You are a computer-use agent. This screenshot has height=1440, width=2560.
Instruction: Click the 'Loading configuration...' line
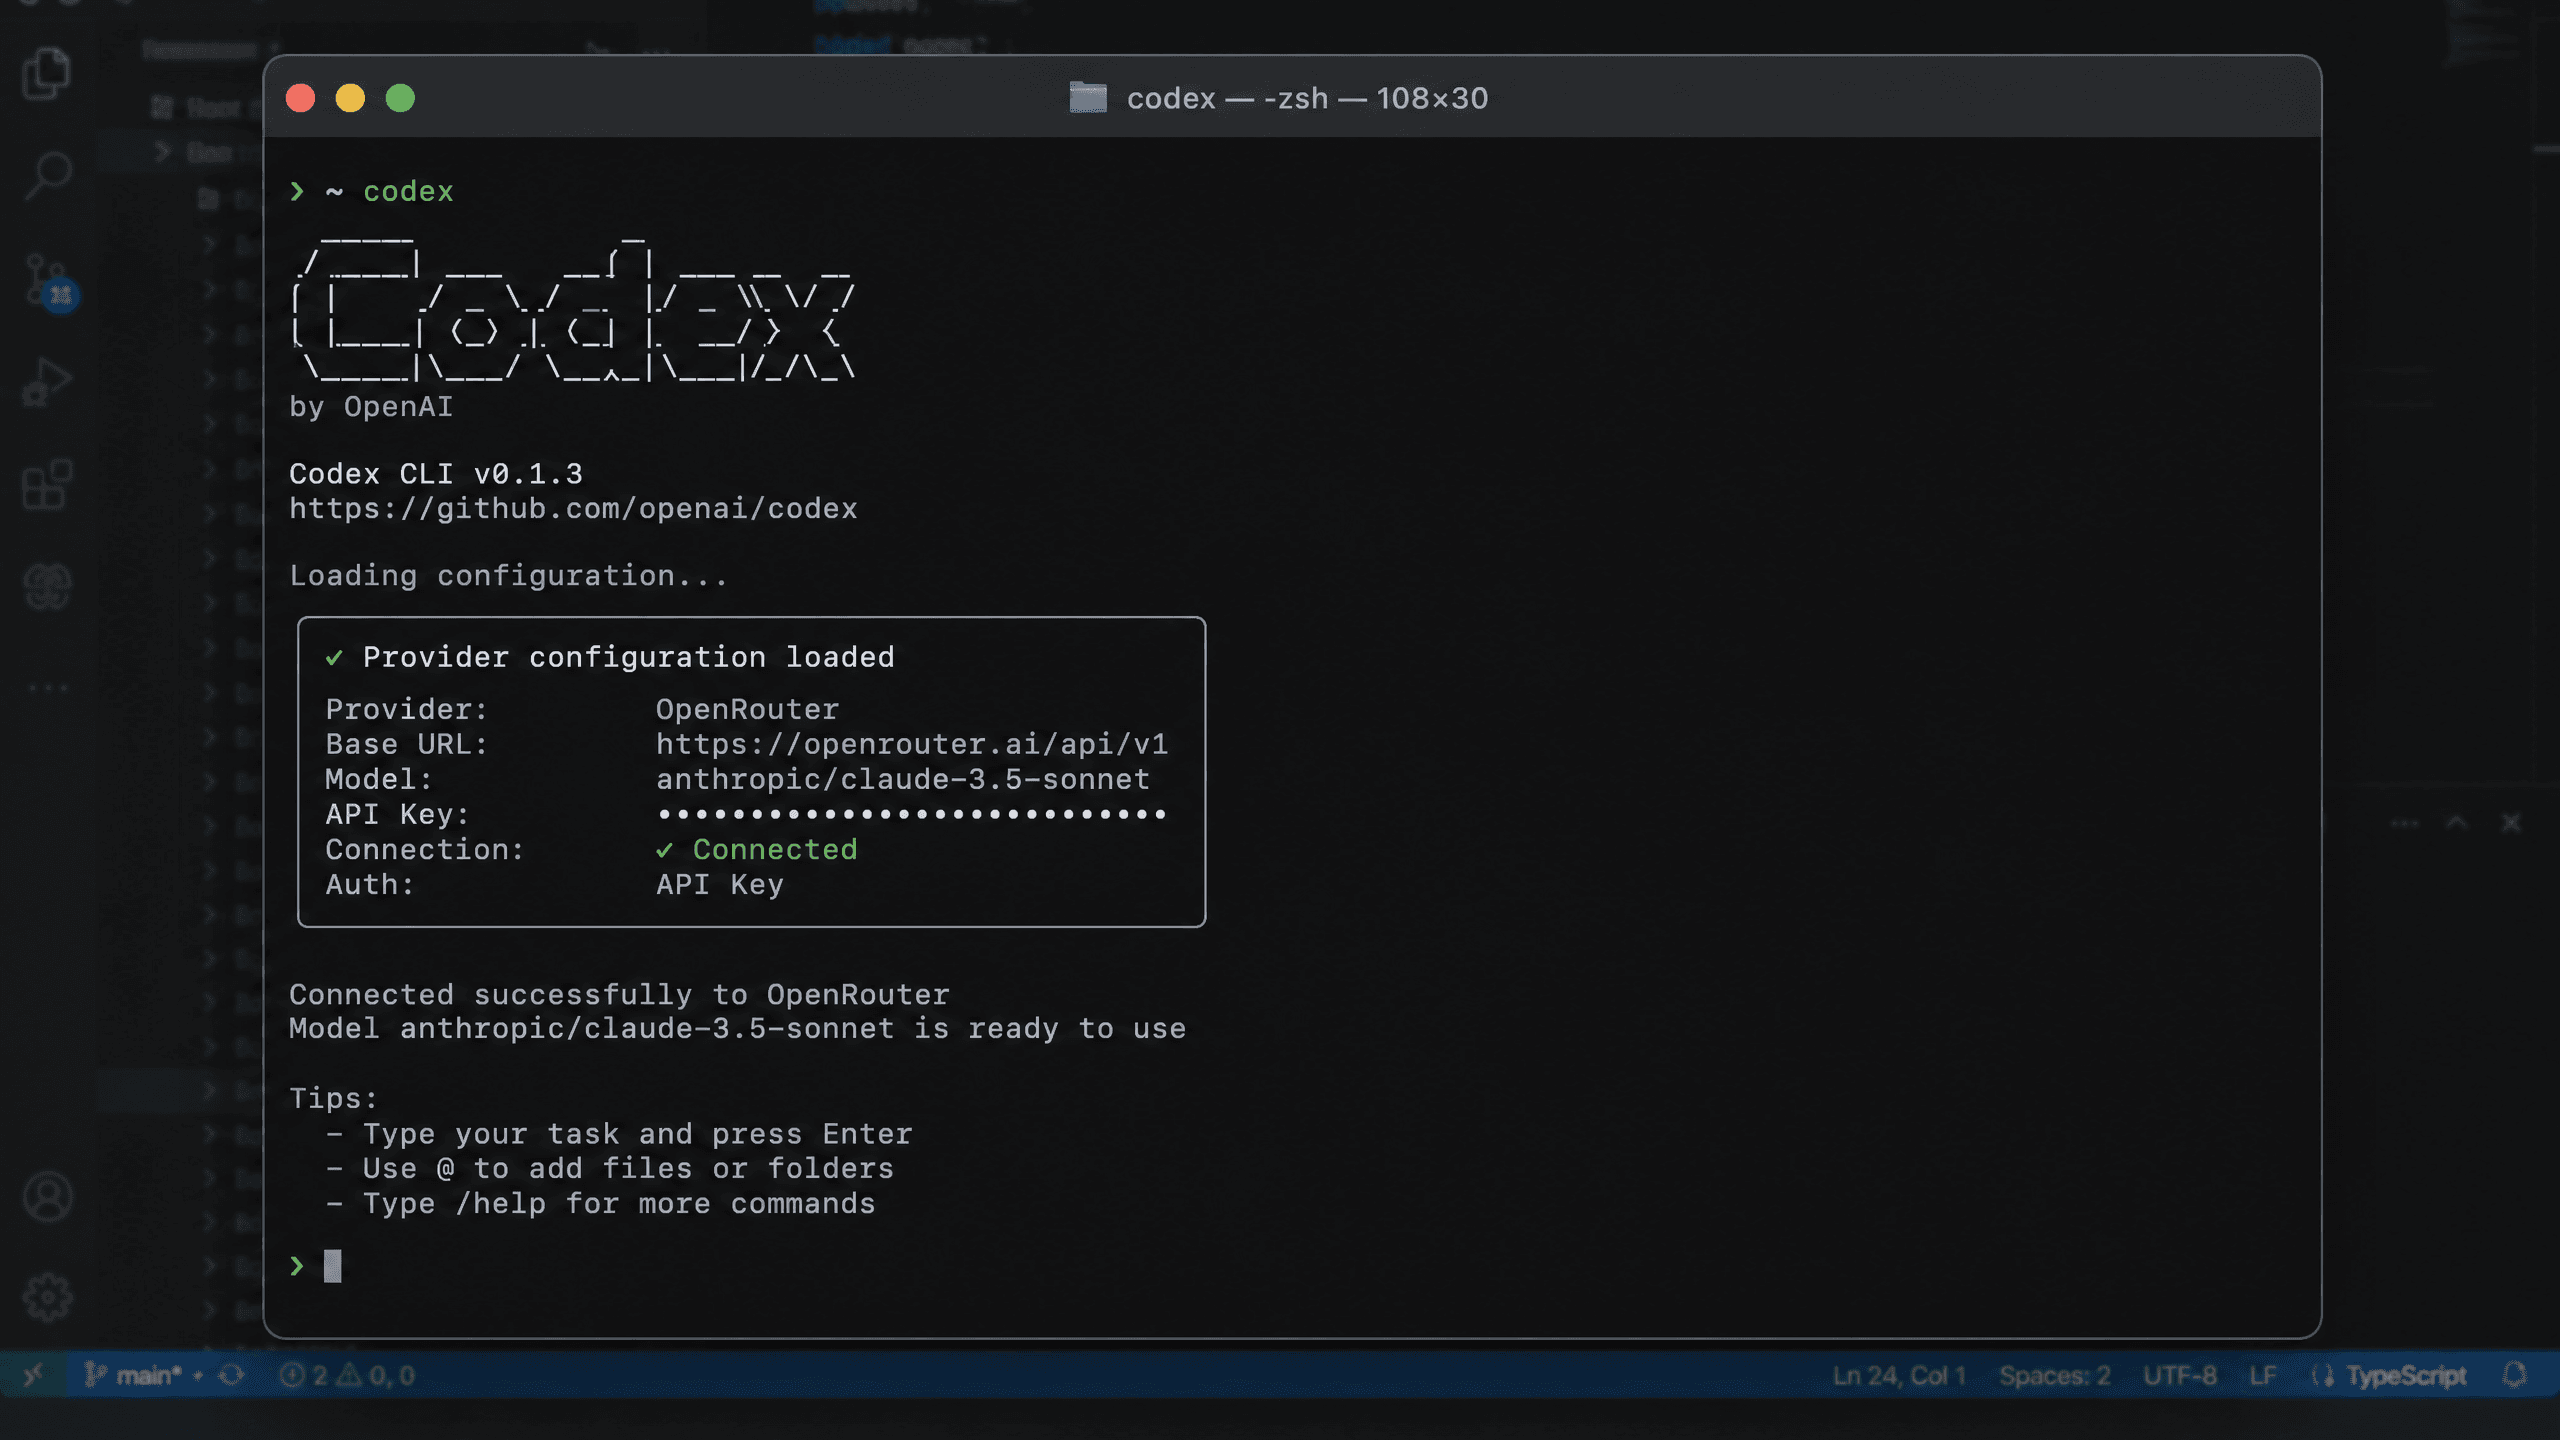[508, 576]
